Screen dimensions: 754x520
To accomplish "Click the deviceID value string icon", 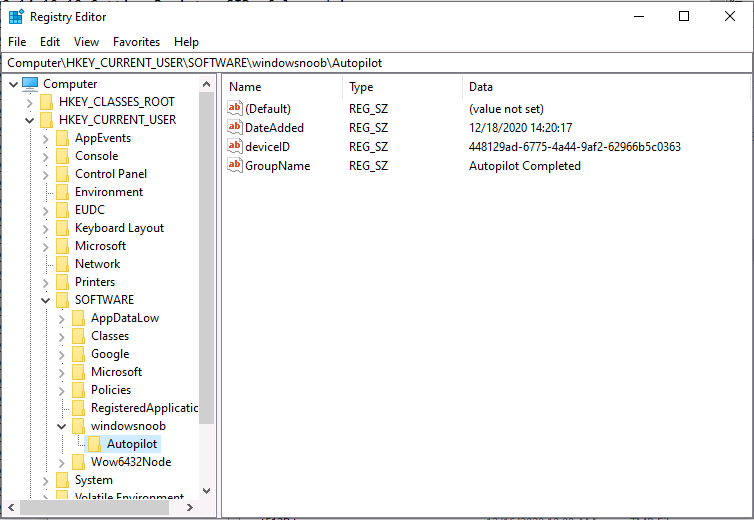I will click(x=235, y=146).
